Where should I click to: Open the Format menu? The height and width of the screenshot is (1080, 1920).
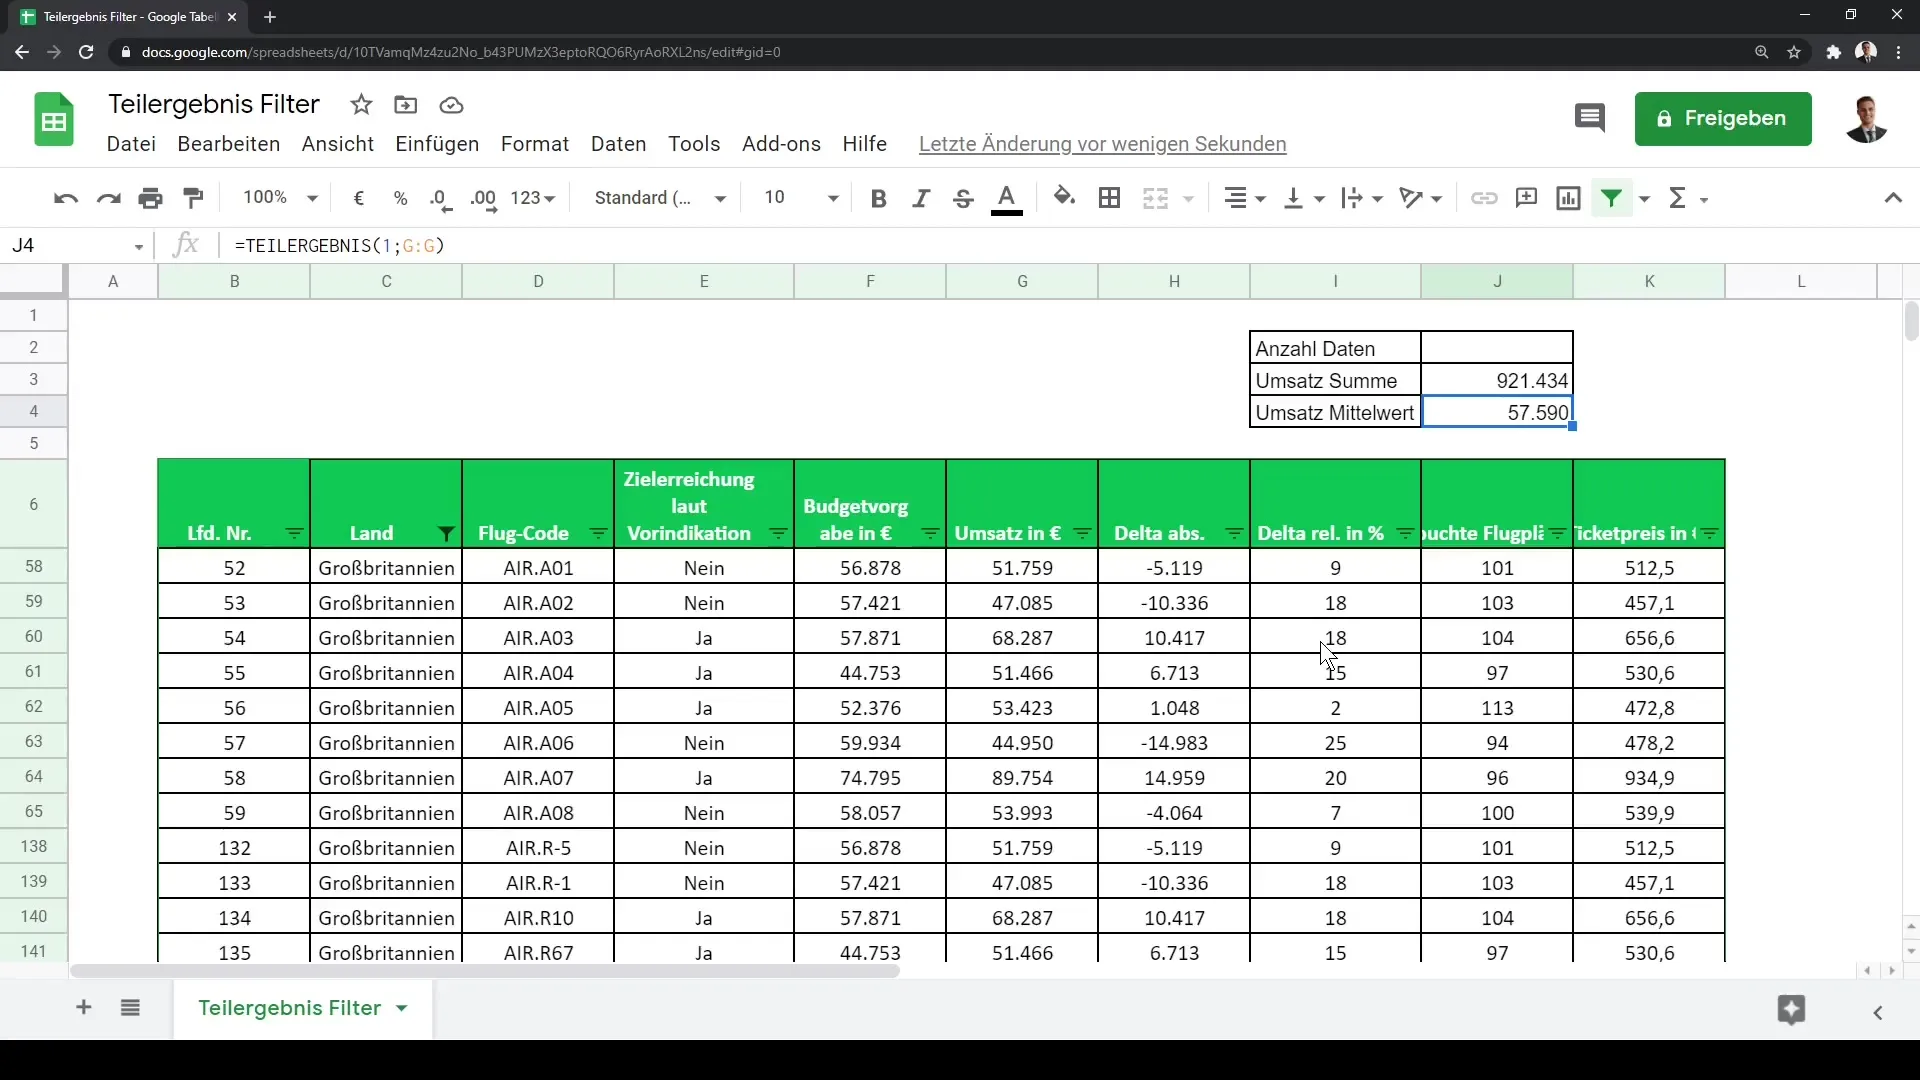535,144
